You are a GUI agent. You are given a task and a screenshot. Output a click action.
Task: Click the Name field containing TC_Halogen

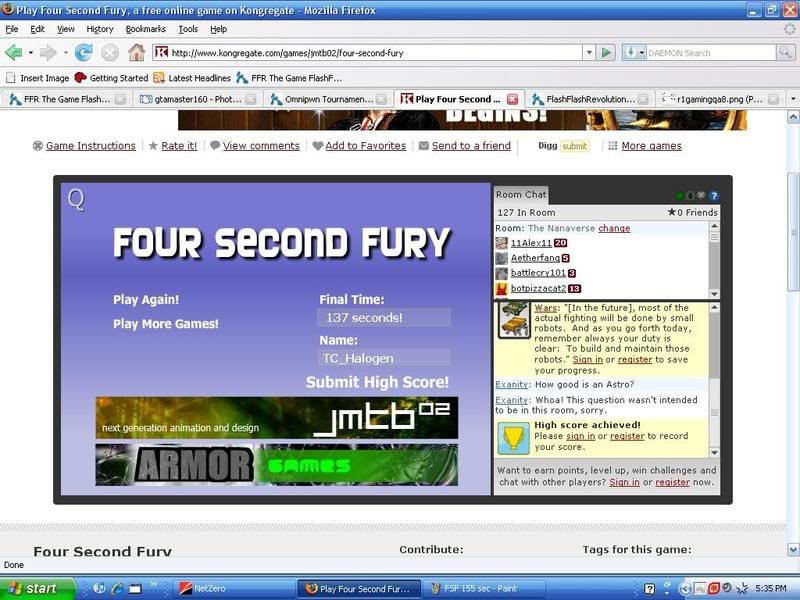(x=384, y=357)
